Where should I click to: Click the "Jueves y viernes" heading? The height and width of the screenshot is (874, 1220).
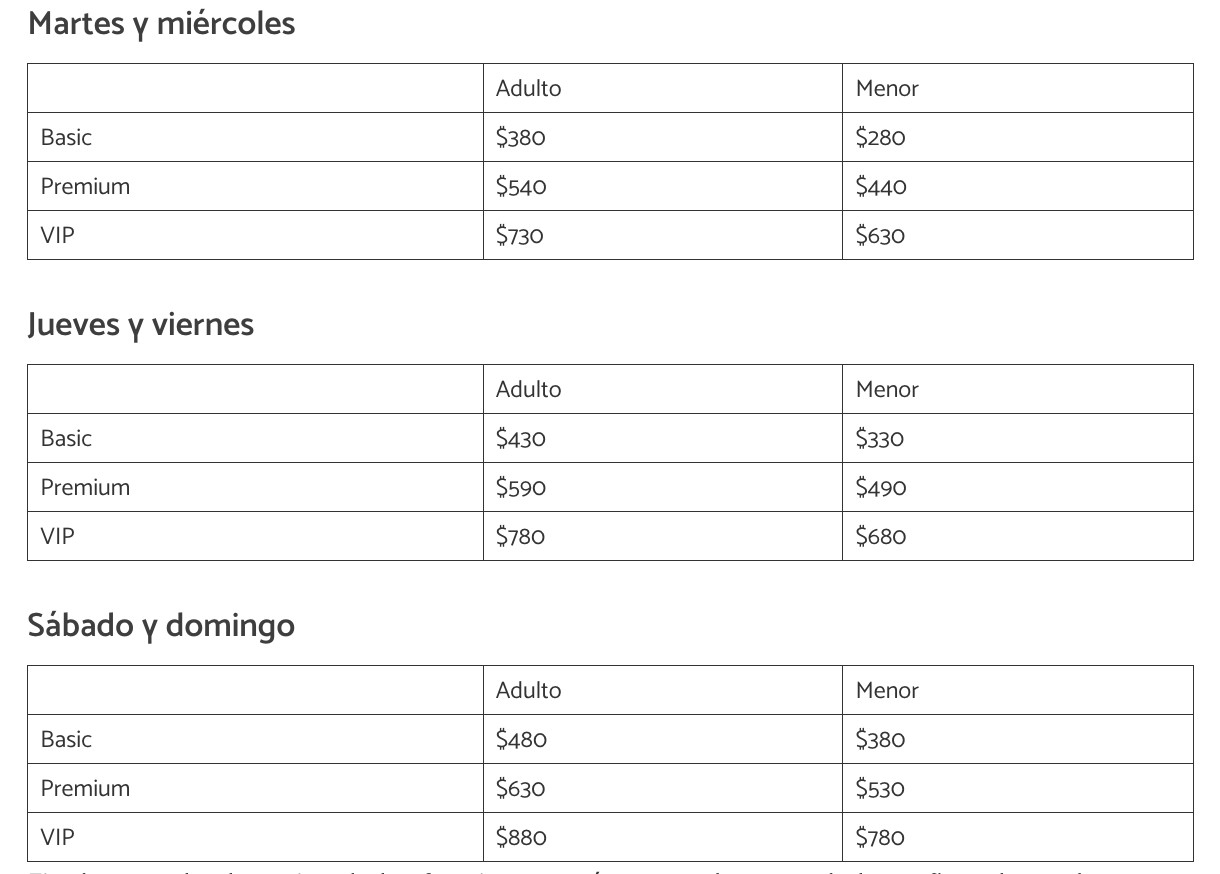click(141, 324)
